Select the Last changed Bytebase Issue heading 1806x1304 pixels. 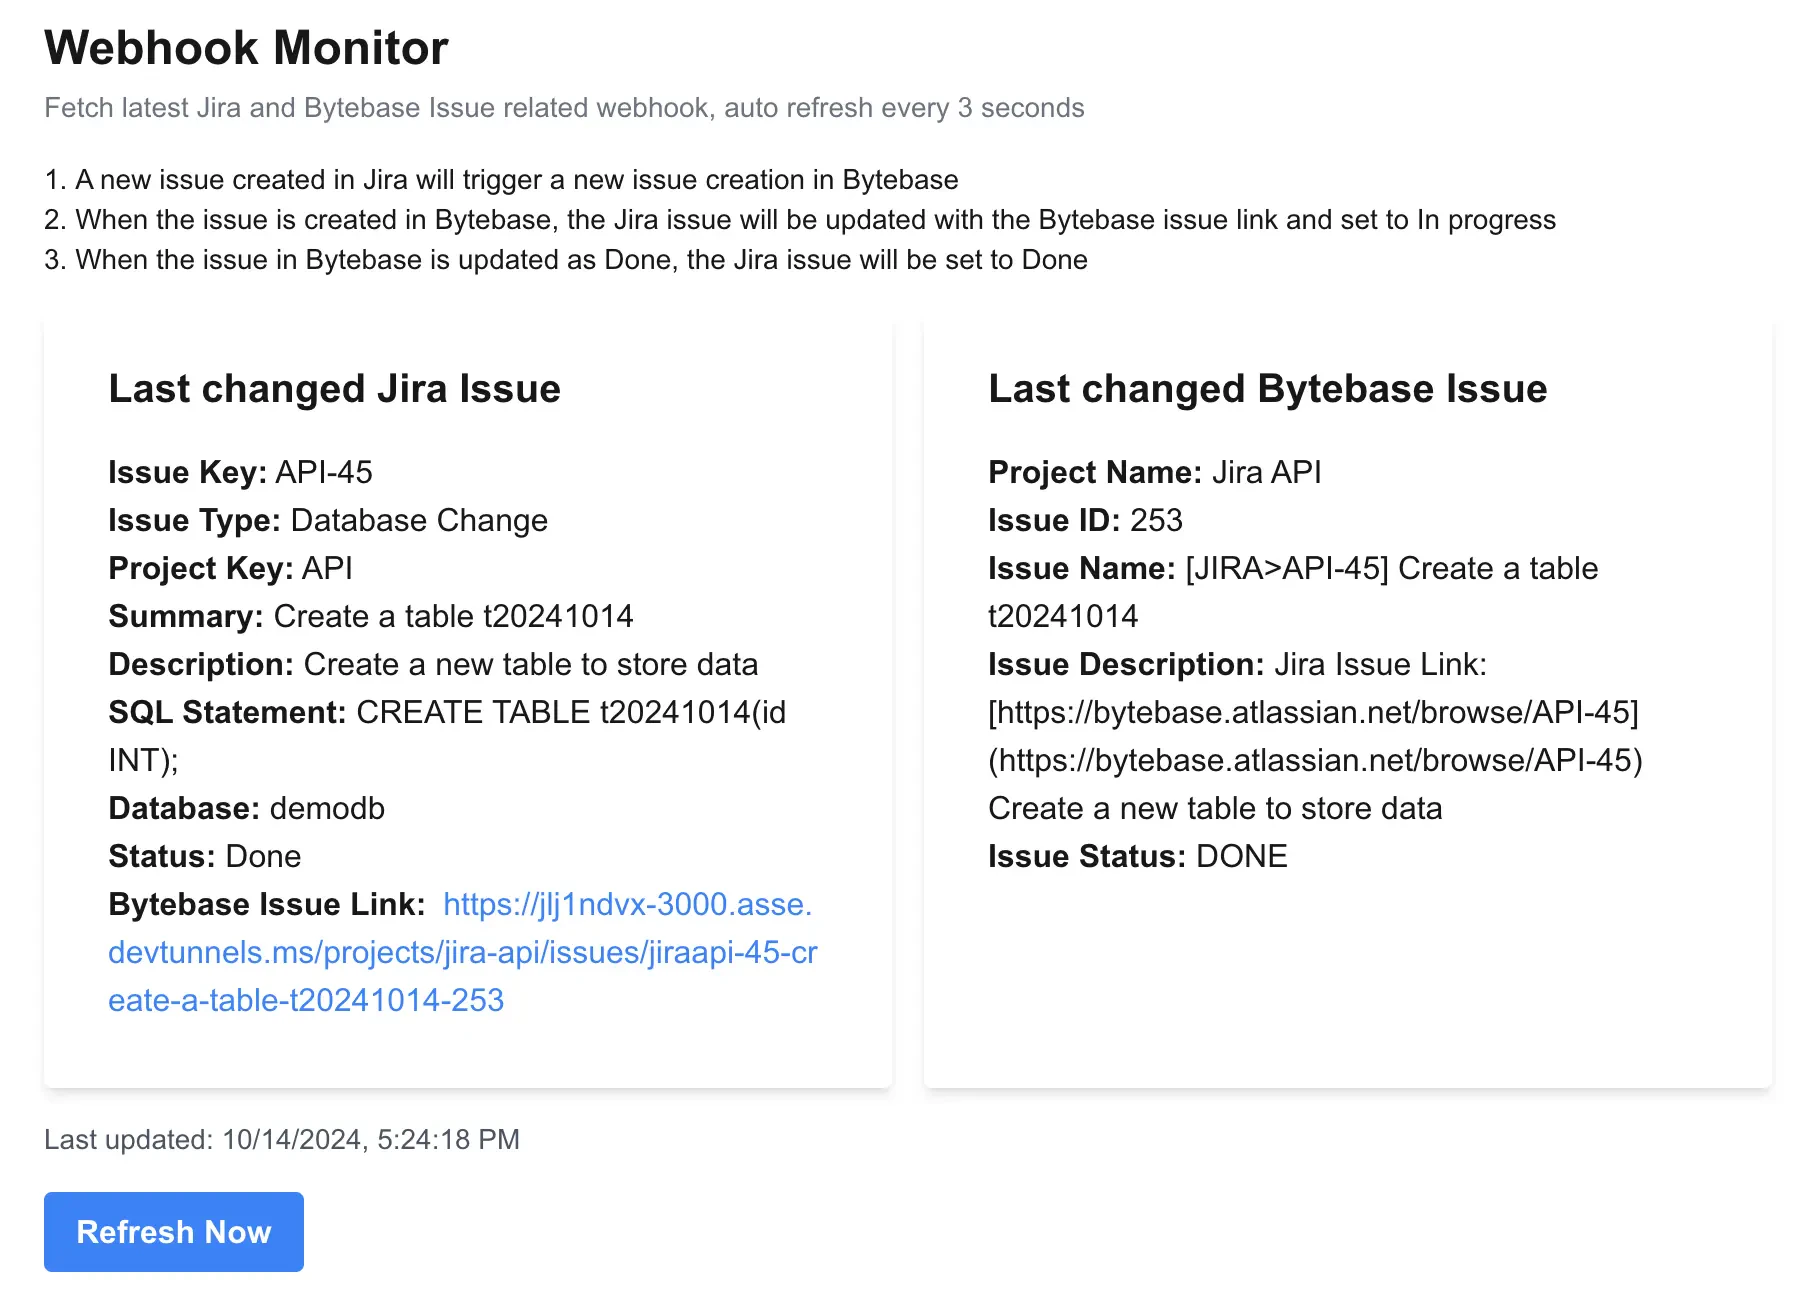click(x=1267, y=388)
